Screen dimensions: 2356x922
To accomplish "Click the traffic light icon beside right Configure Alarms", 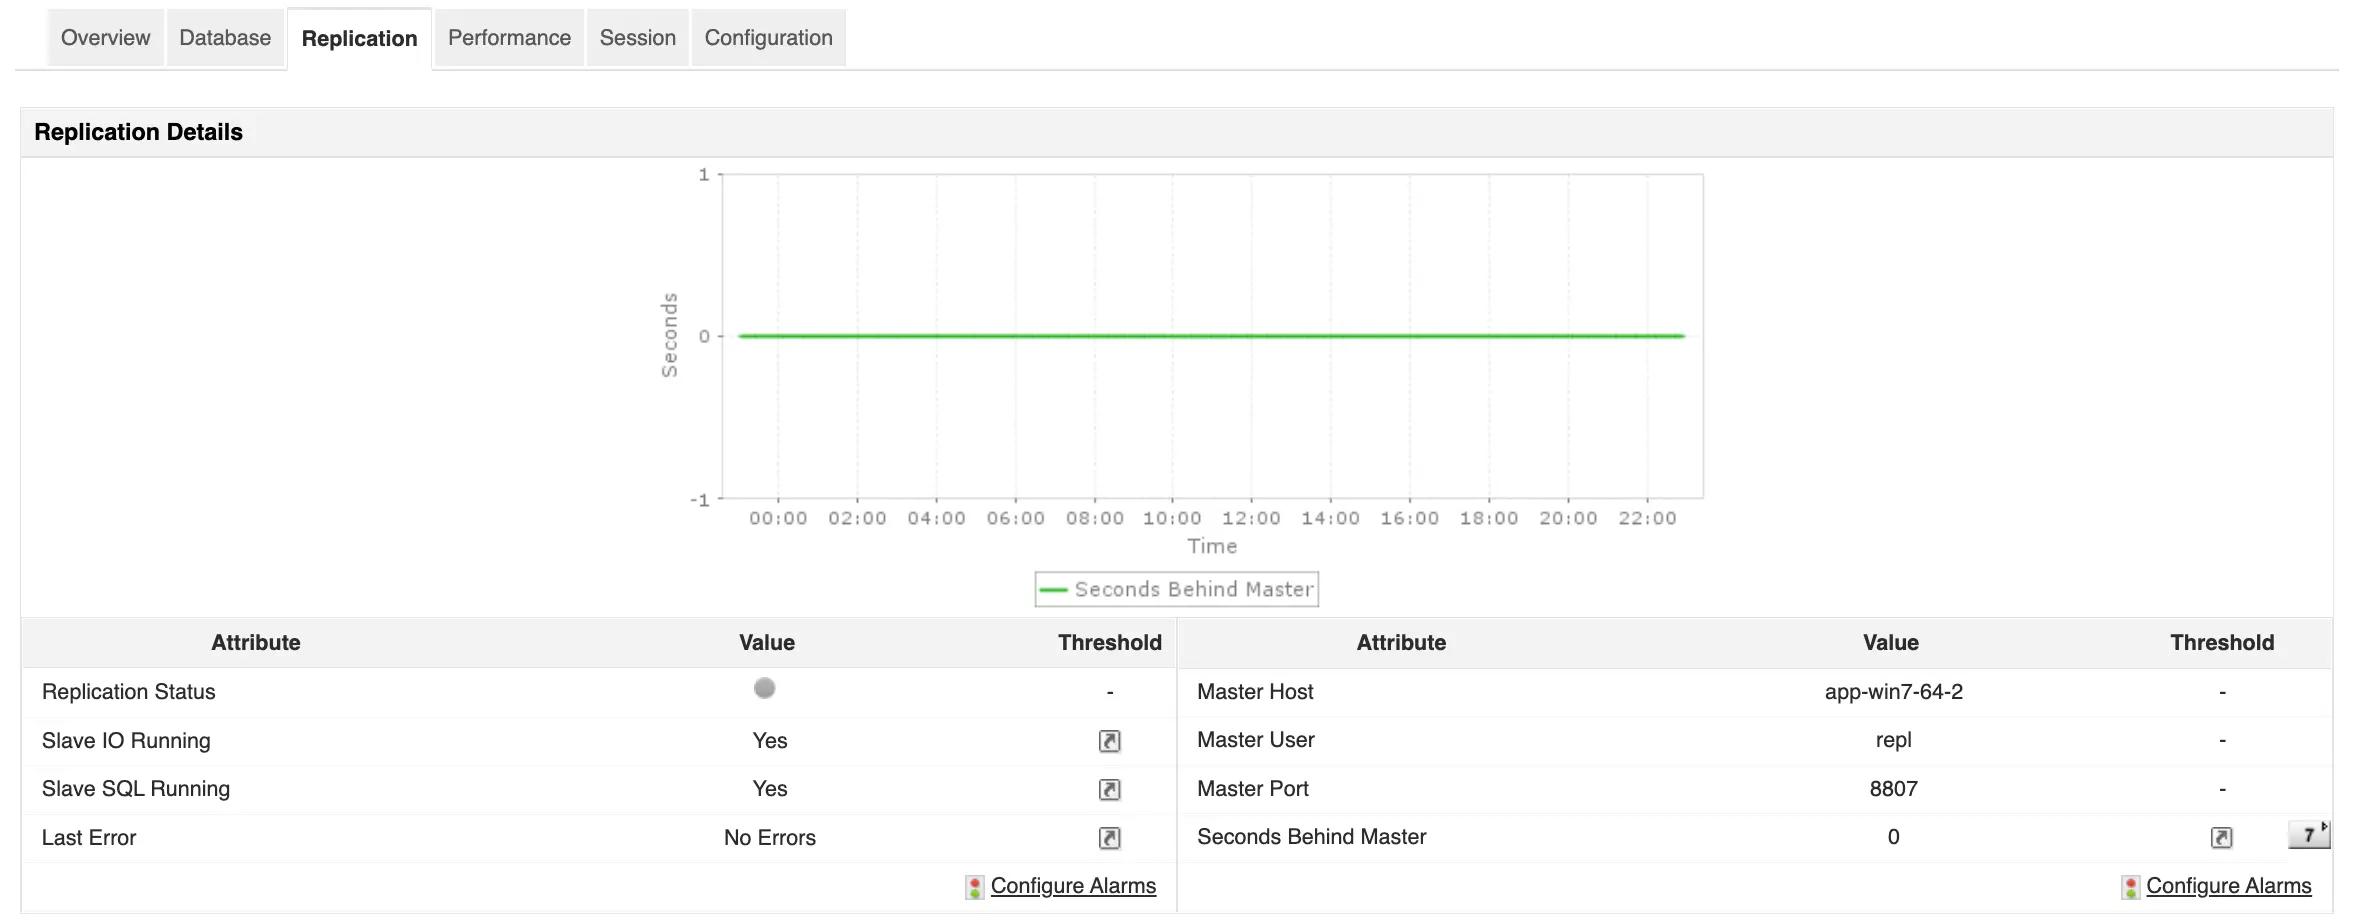I will click(x=2129, y=886).
